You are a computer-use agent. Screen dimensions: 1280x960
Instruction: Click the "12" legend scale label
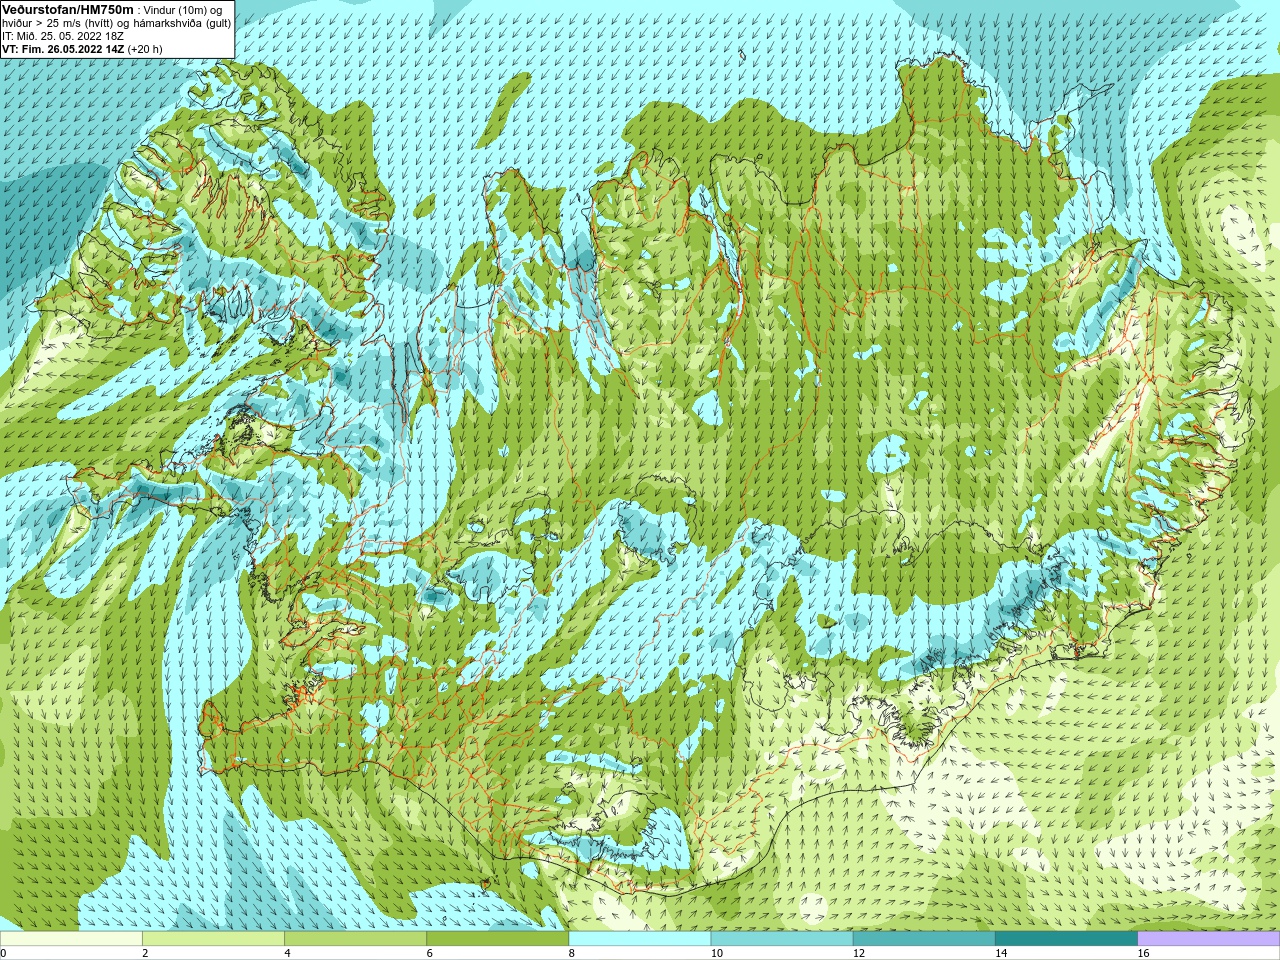tap(859, 953)
